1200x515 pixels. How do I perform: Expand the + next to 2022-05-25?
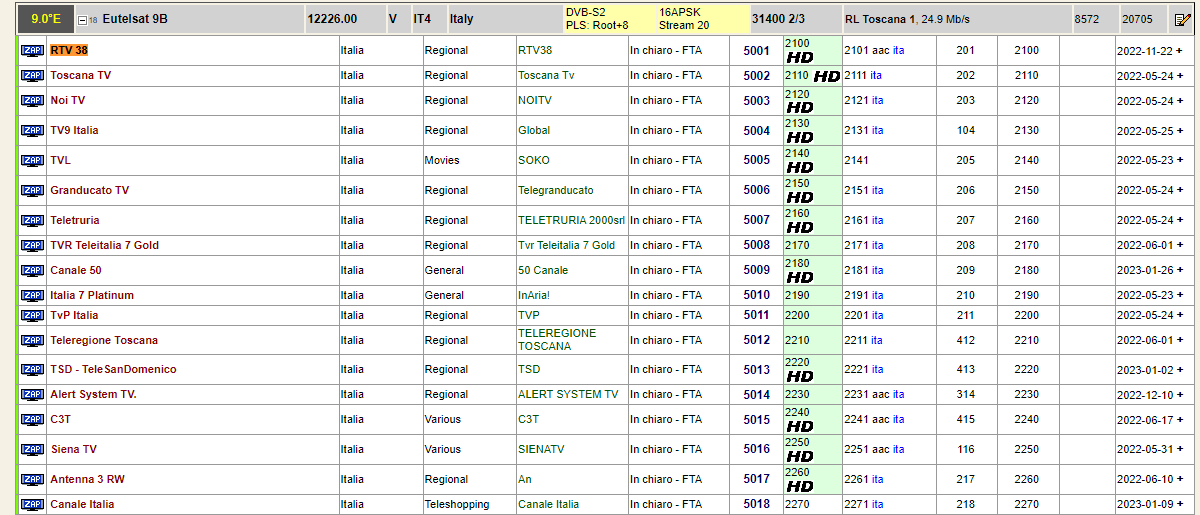pos(1178,130)
